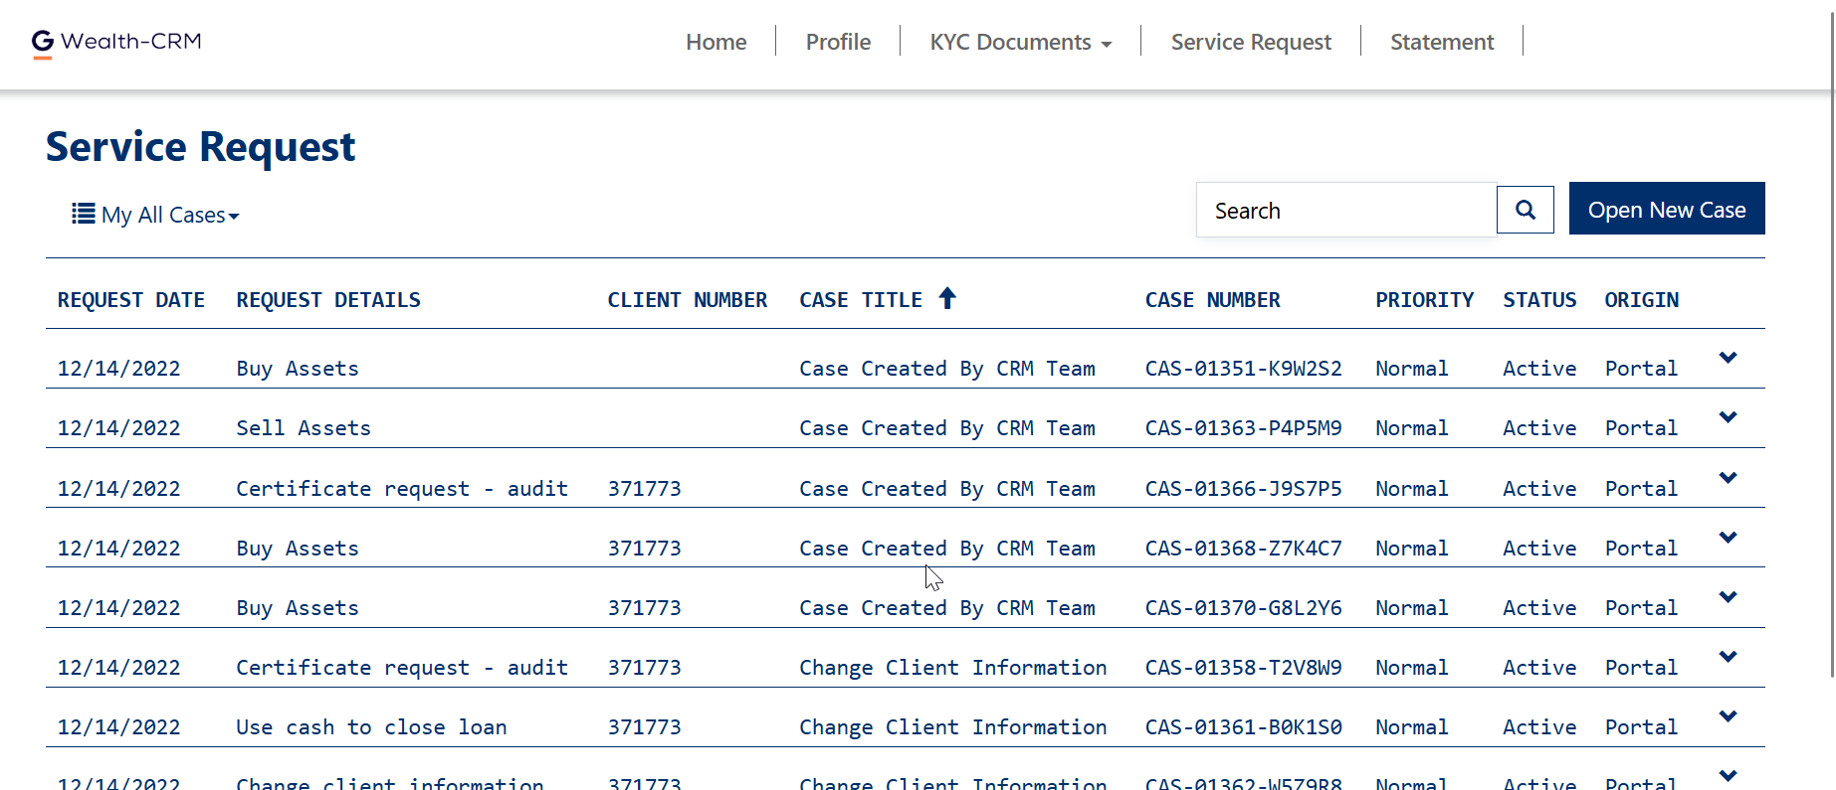Open the Statement menu item
This screenshot has height=790, width=1836.
click(1441, 42)
